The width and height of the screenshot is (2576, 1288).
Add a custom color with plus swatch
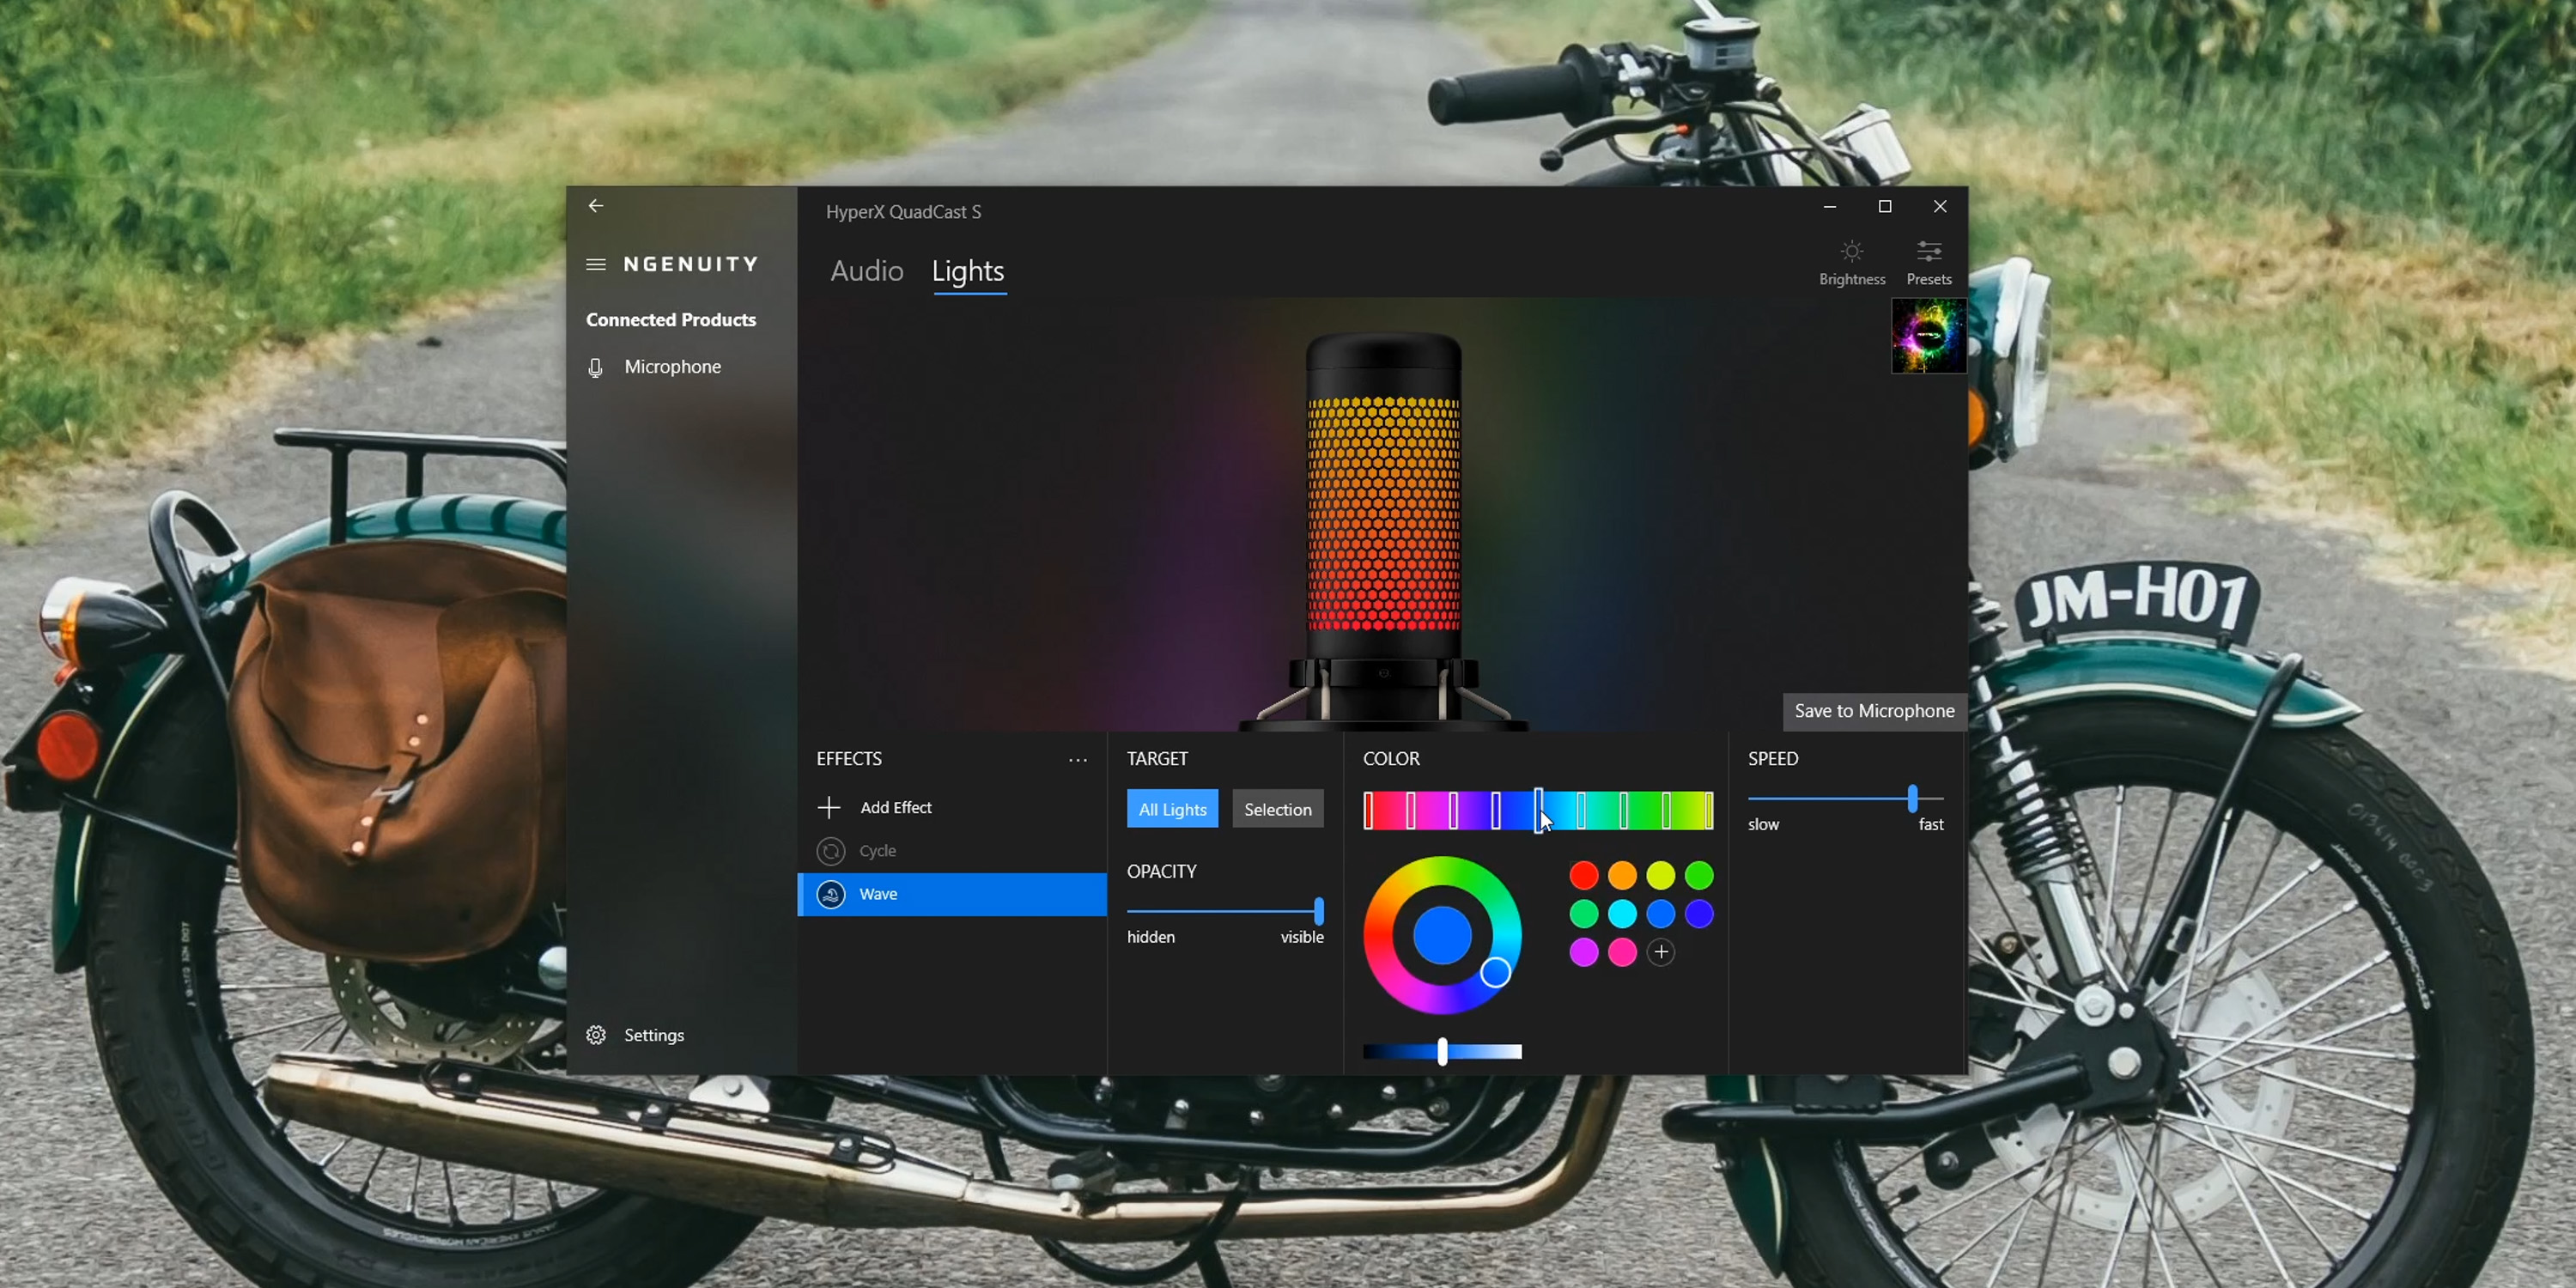click(1661, 952)
